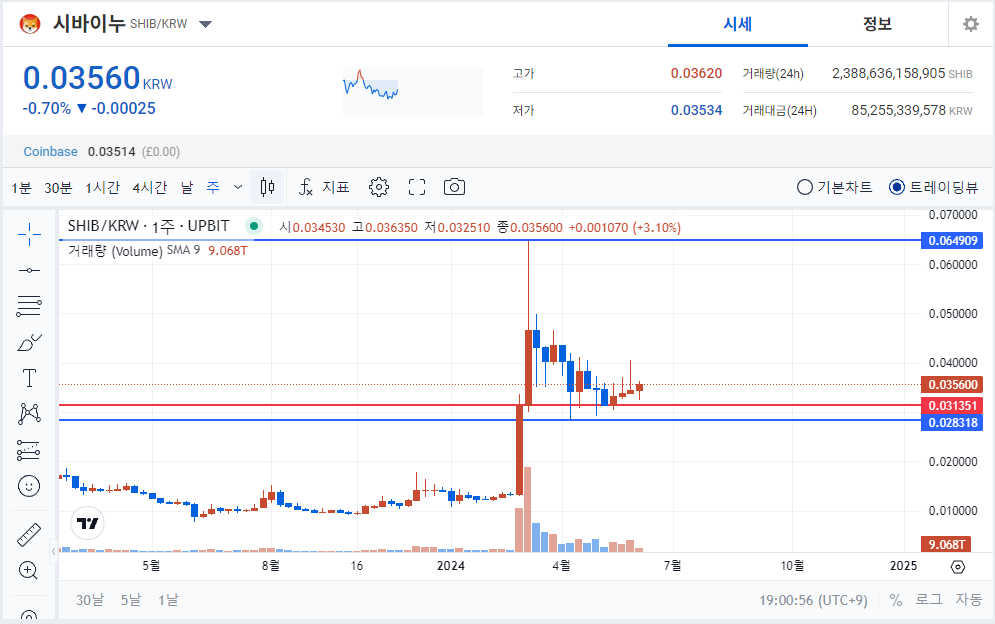Viewport: 995px width, 624px height.
Task: Click the TradingView logo on chart
Action: 87,523
